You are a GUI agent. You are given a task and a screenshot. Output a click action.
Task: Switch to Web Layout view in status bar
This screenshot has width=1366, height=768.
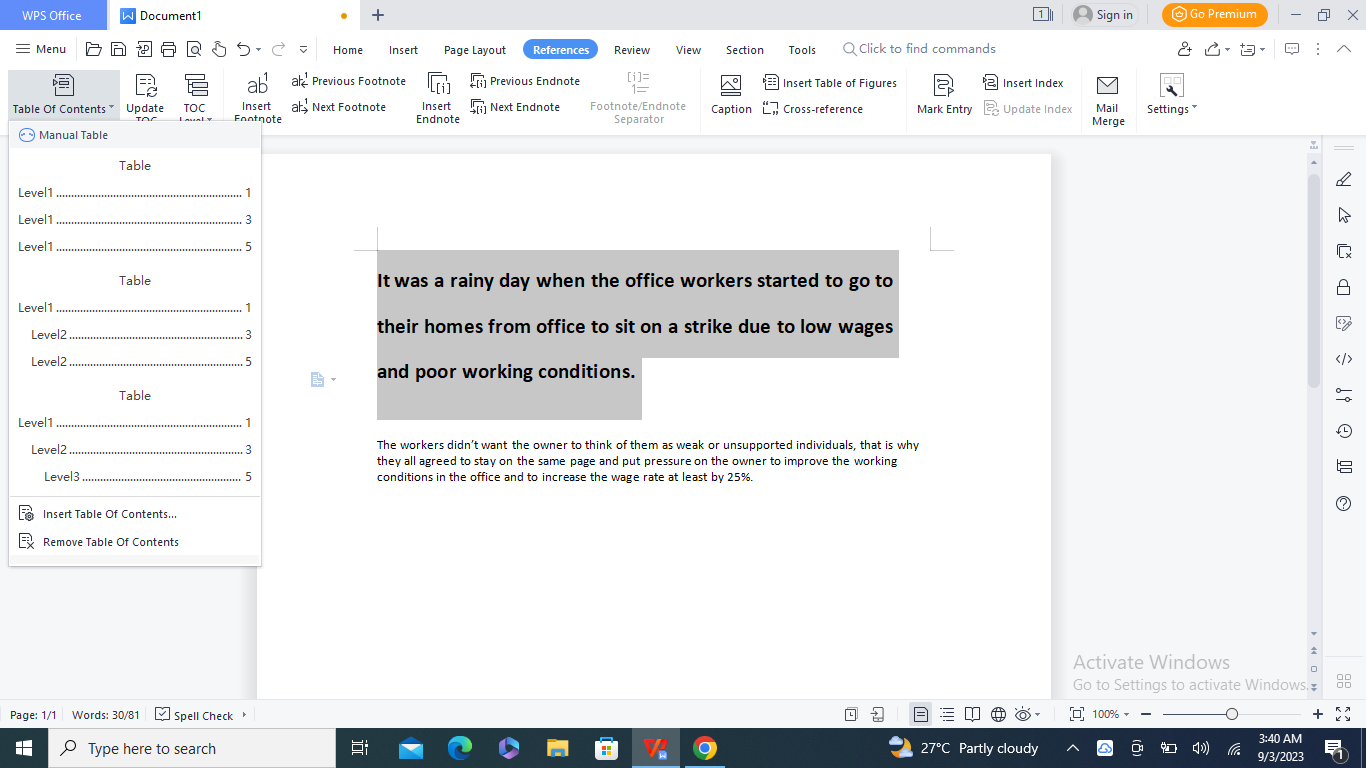click(998, 714)
